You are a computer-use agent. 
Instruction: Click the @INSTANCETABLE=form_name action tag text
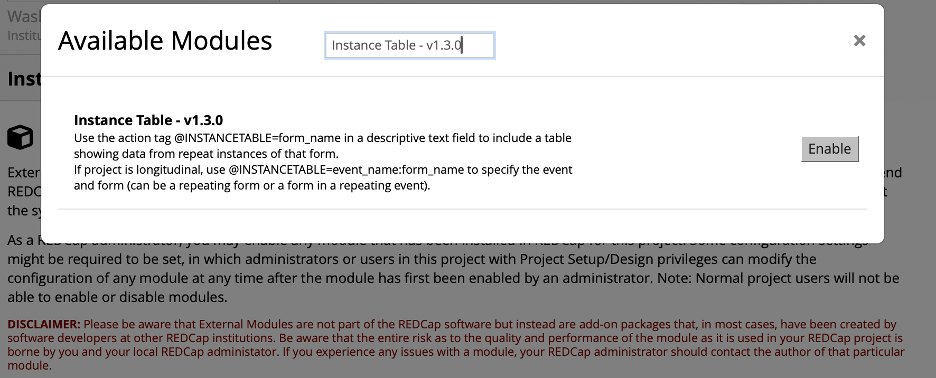click(257, 139)
